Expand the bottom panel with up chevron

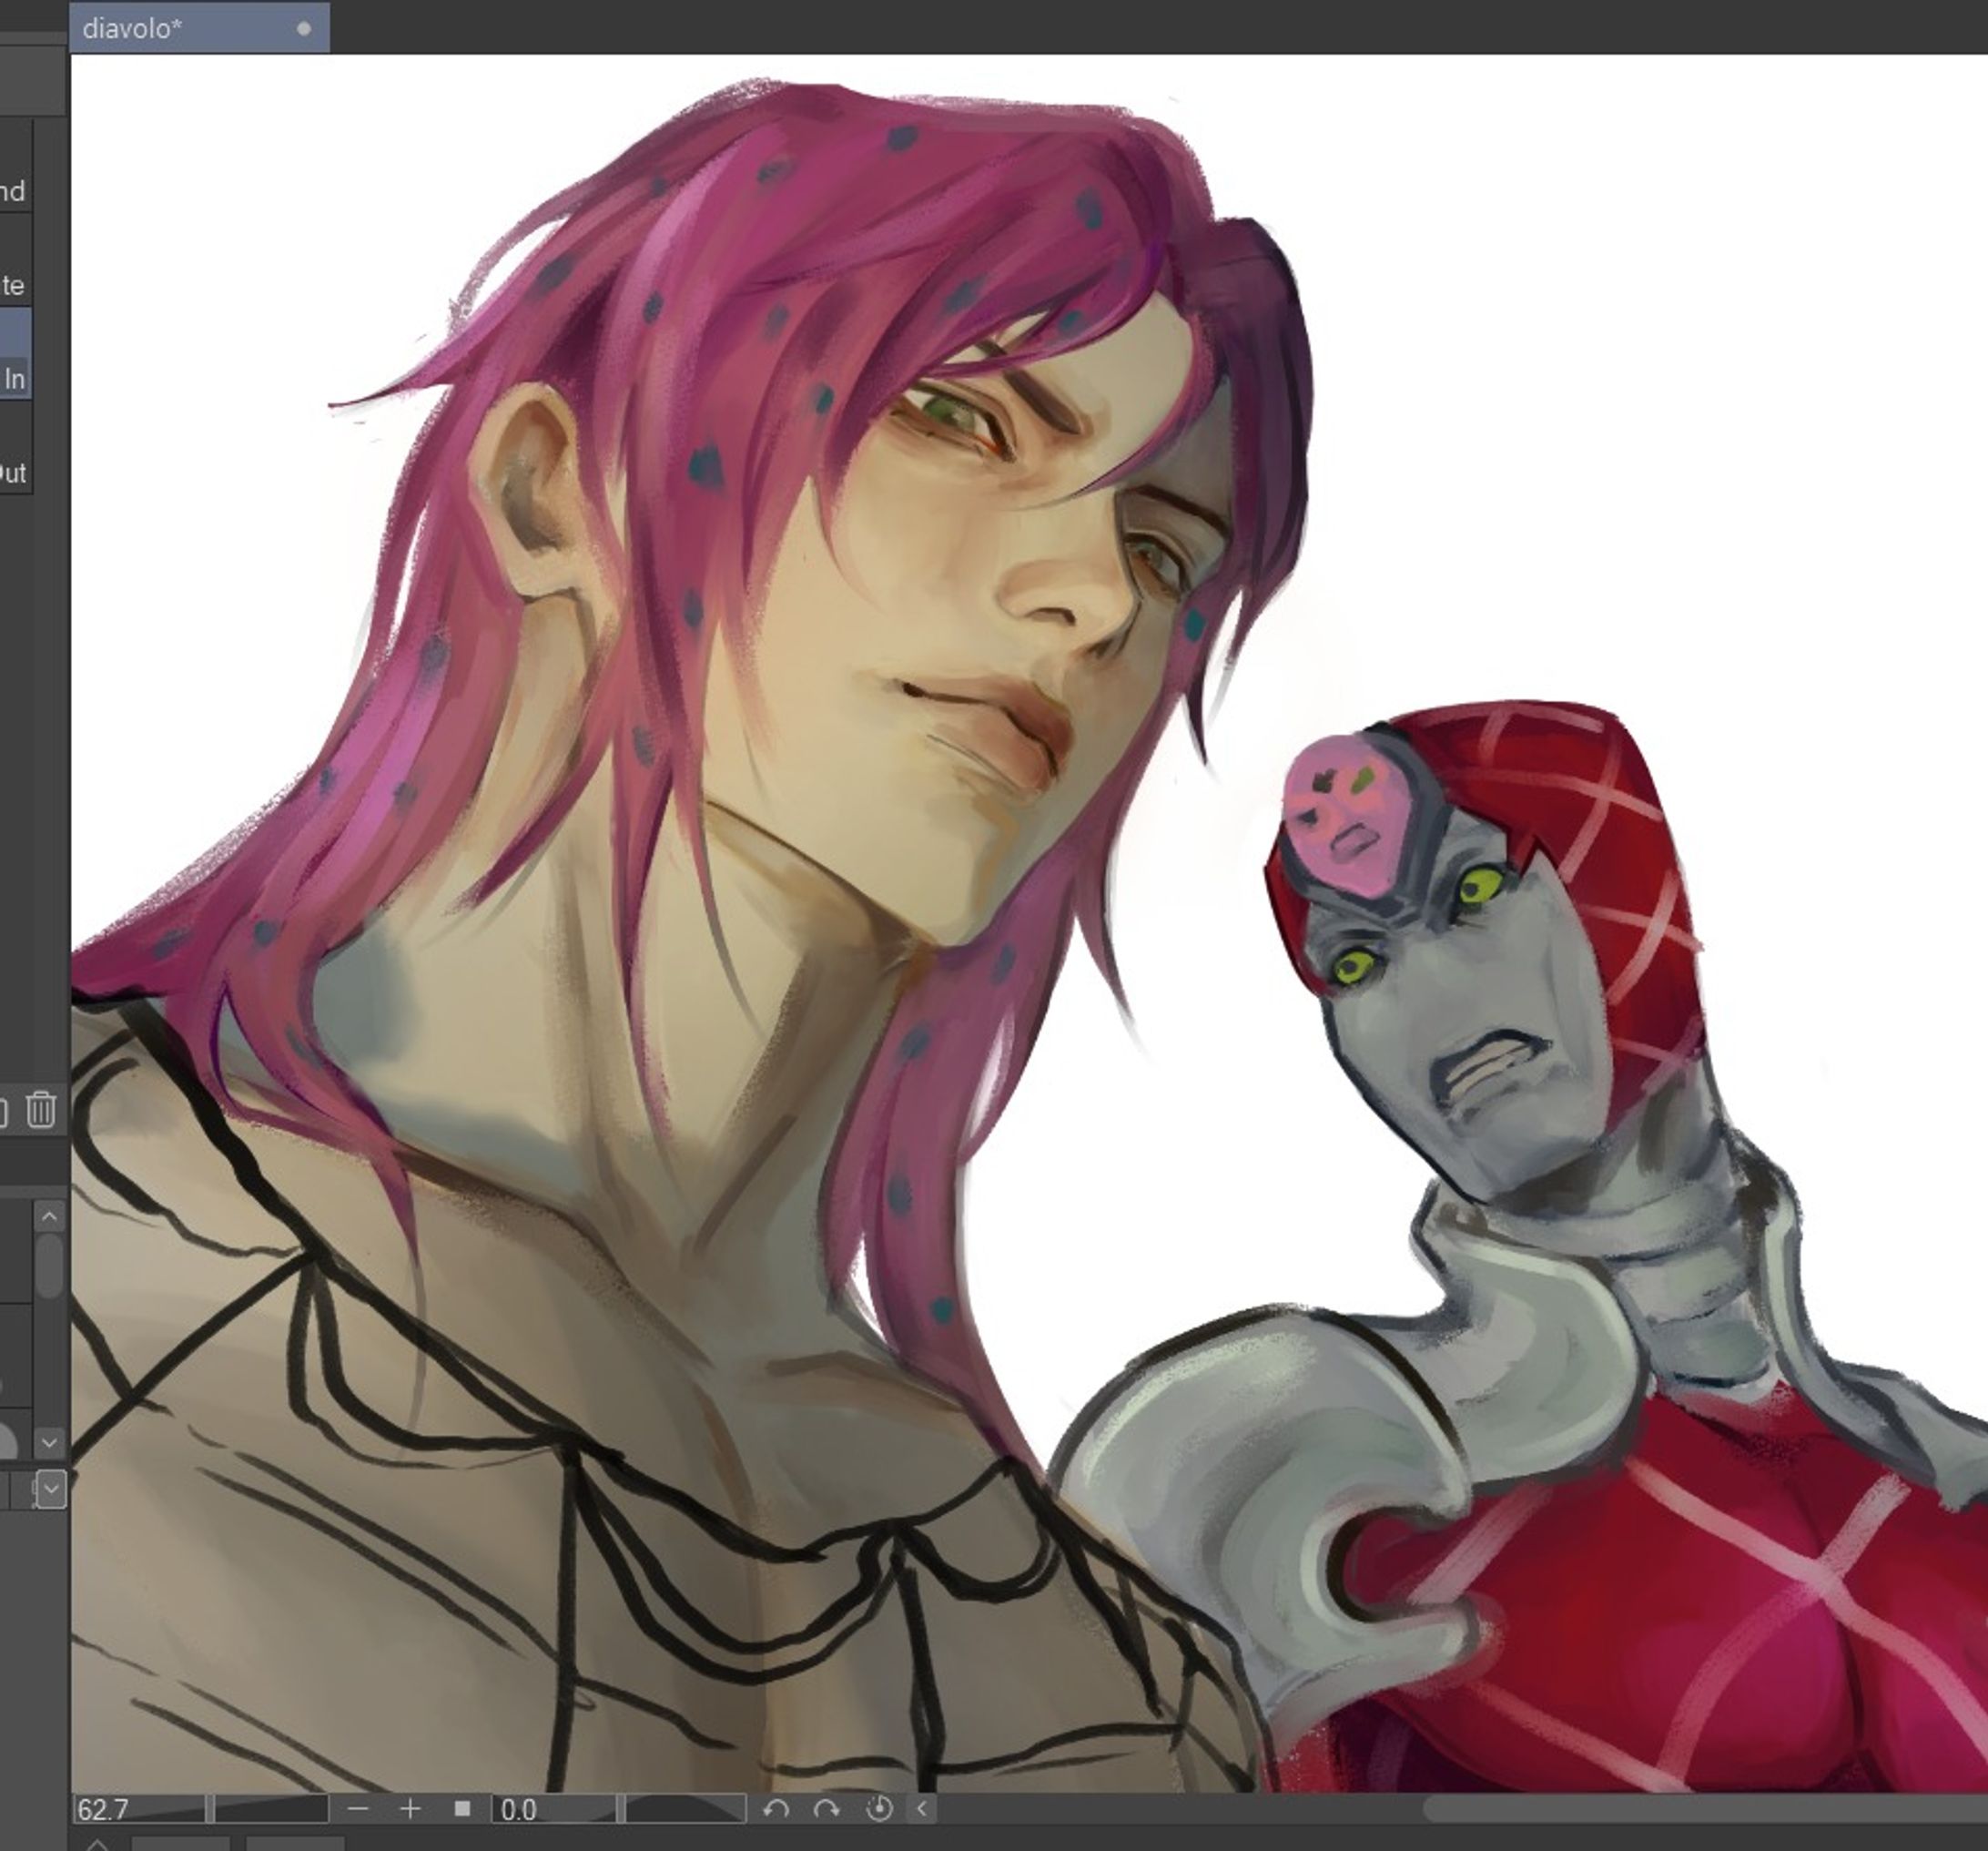tap(98, 1843)
